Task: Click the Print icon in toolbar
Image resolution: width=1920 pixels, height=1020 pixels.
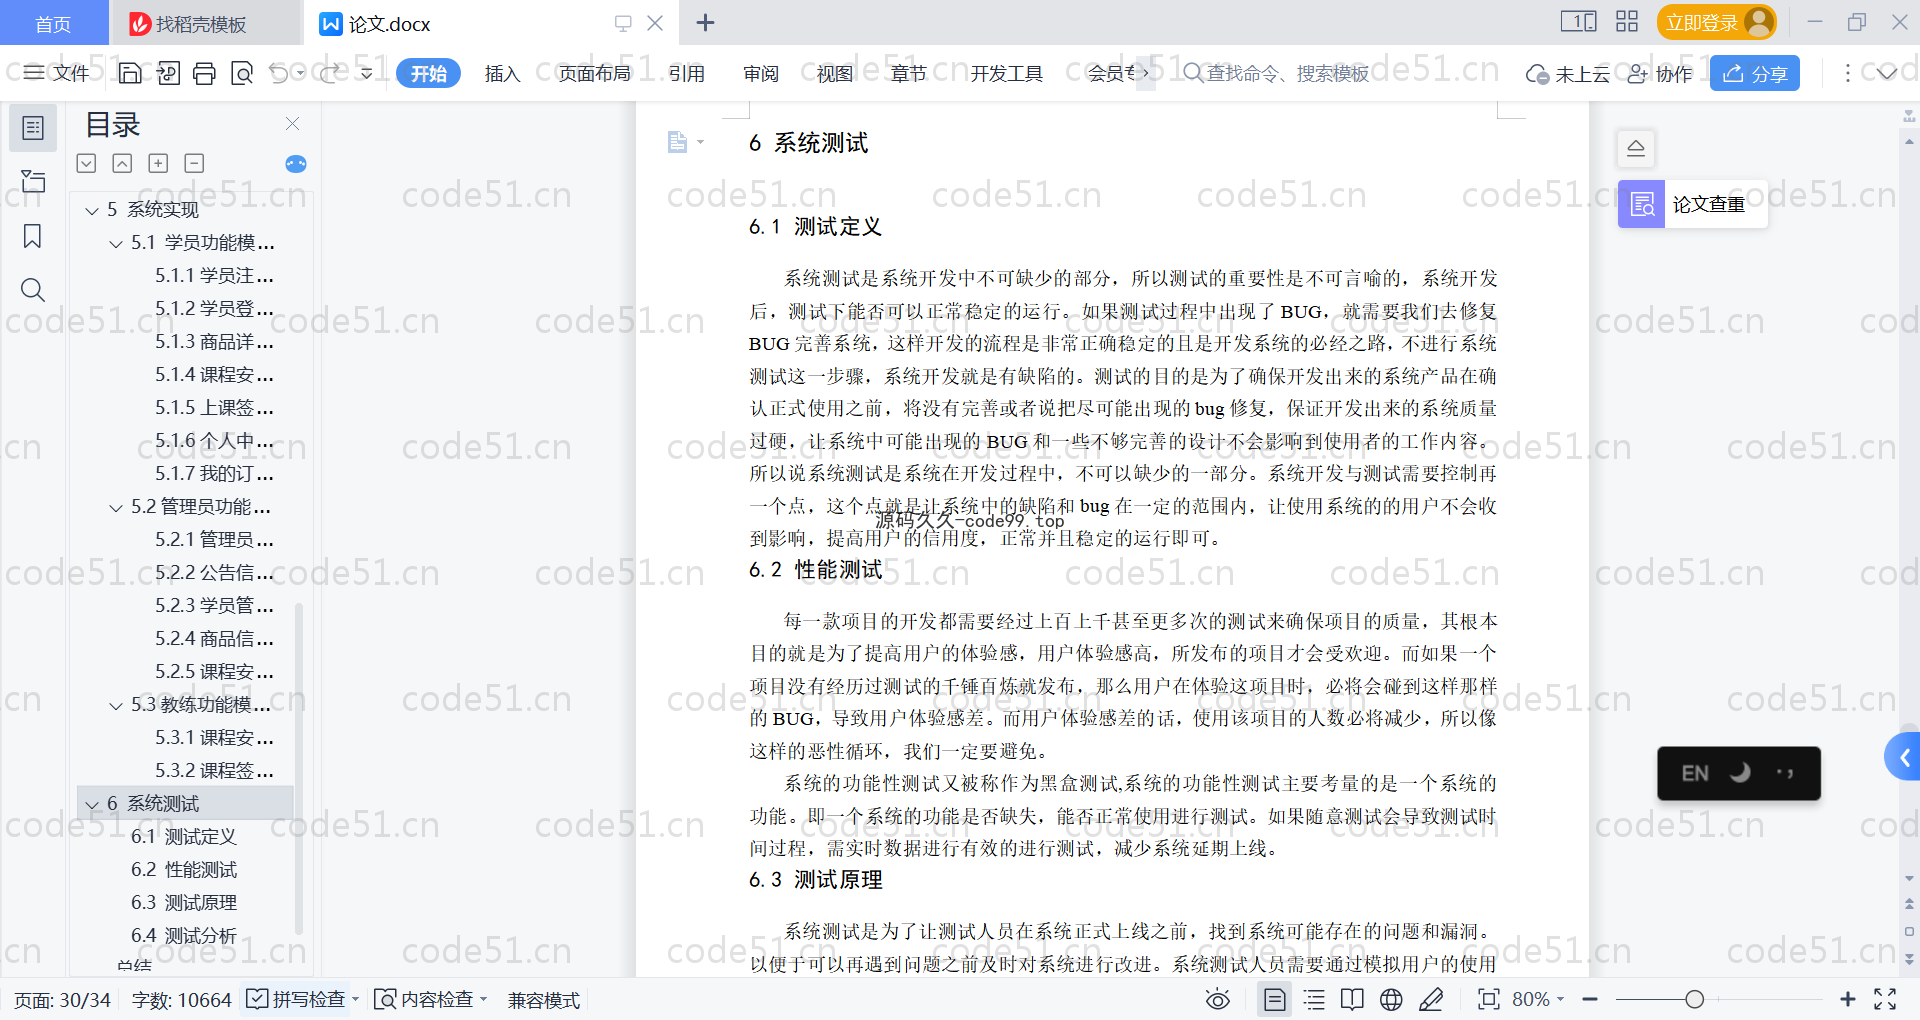Action: [x=204, y=73]
